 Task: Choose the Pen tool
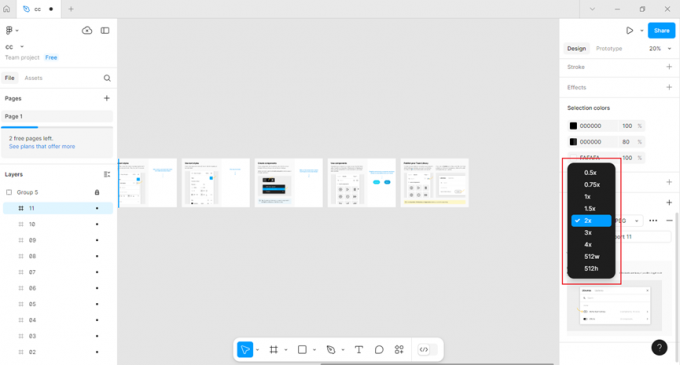331,349
